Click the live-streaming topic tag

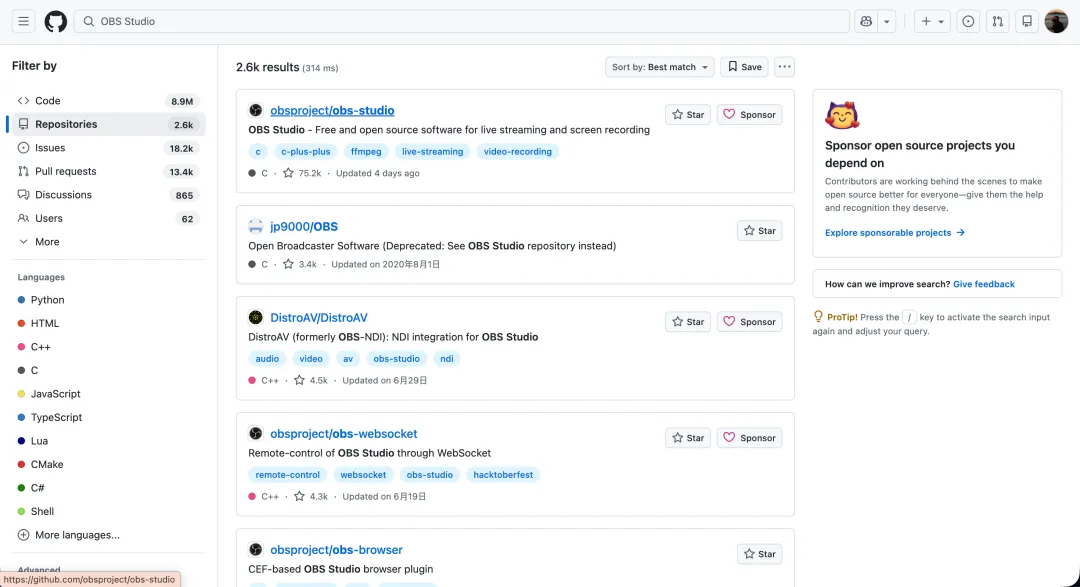pos(433,152)
